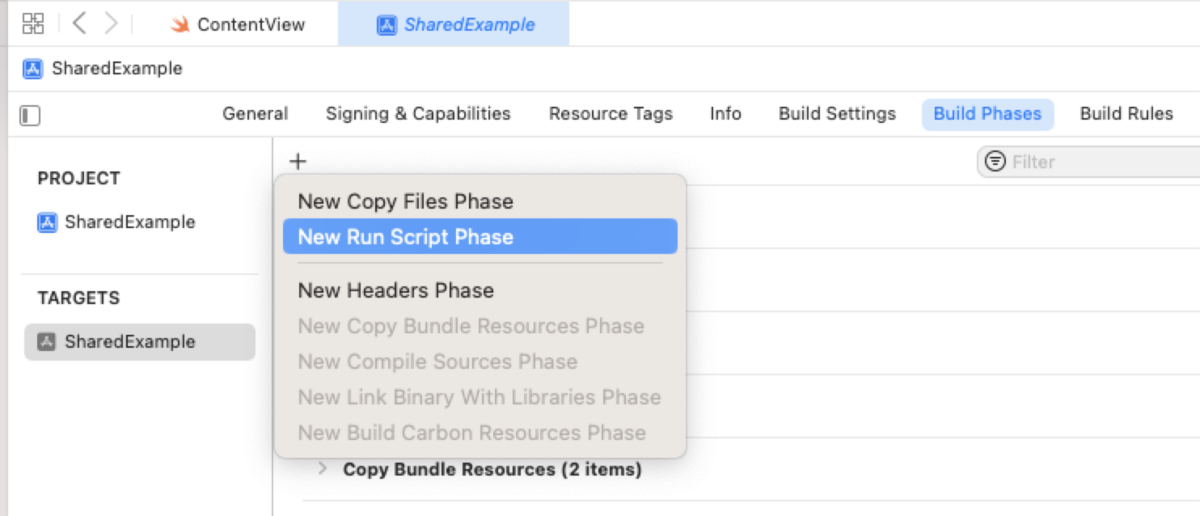Choose New Copy Files Phase
The image size is (1200, 516).
[405, 201]
